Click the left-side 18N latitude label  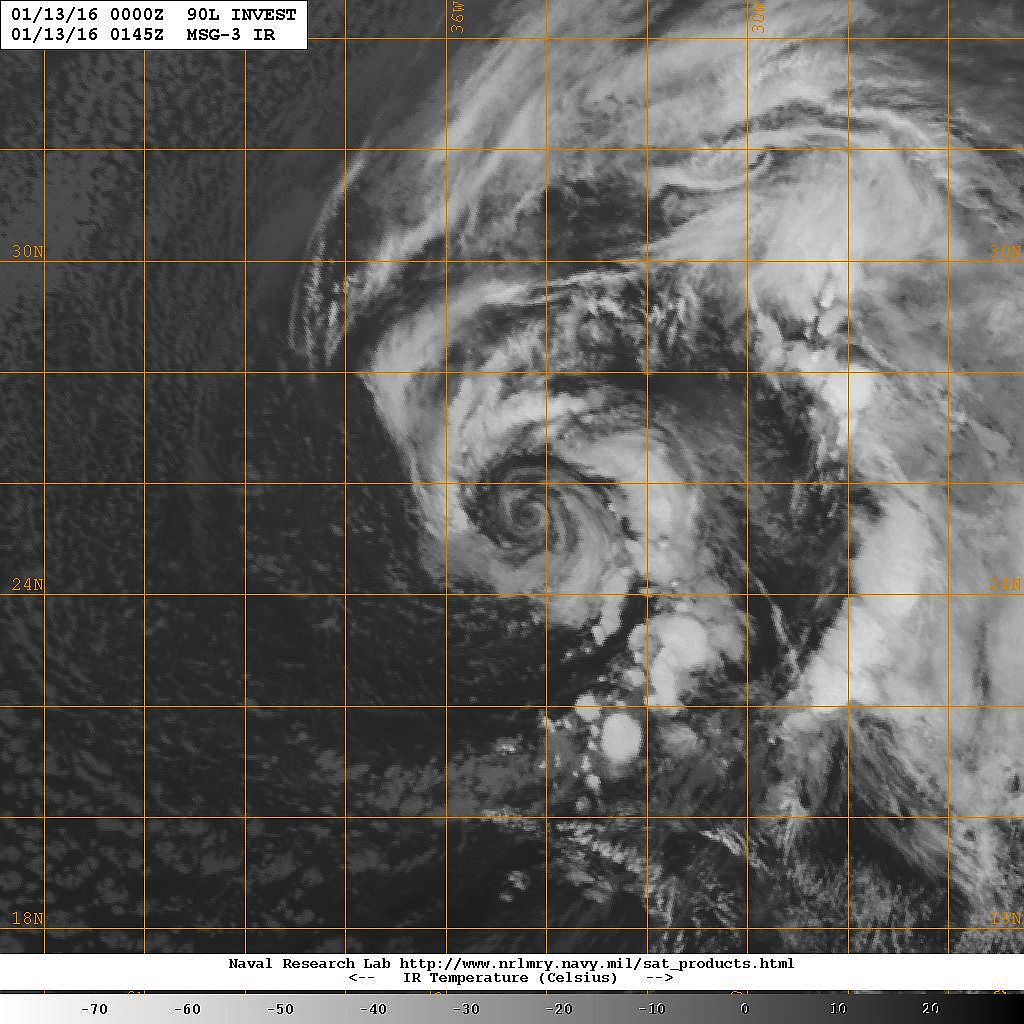pyautogui.click(x=27, y=918)
